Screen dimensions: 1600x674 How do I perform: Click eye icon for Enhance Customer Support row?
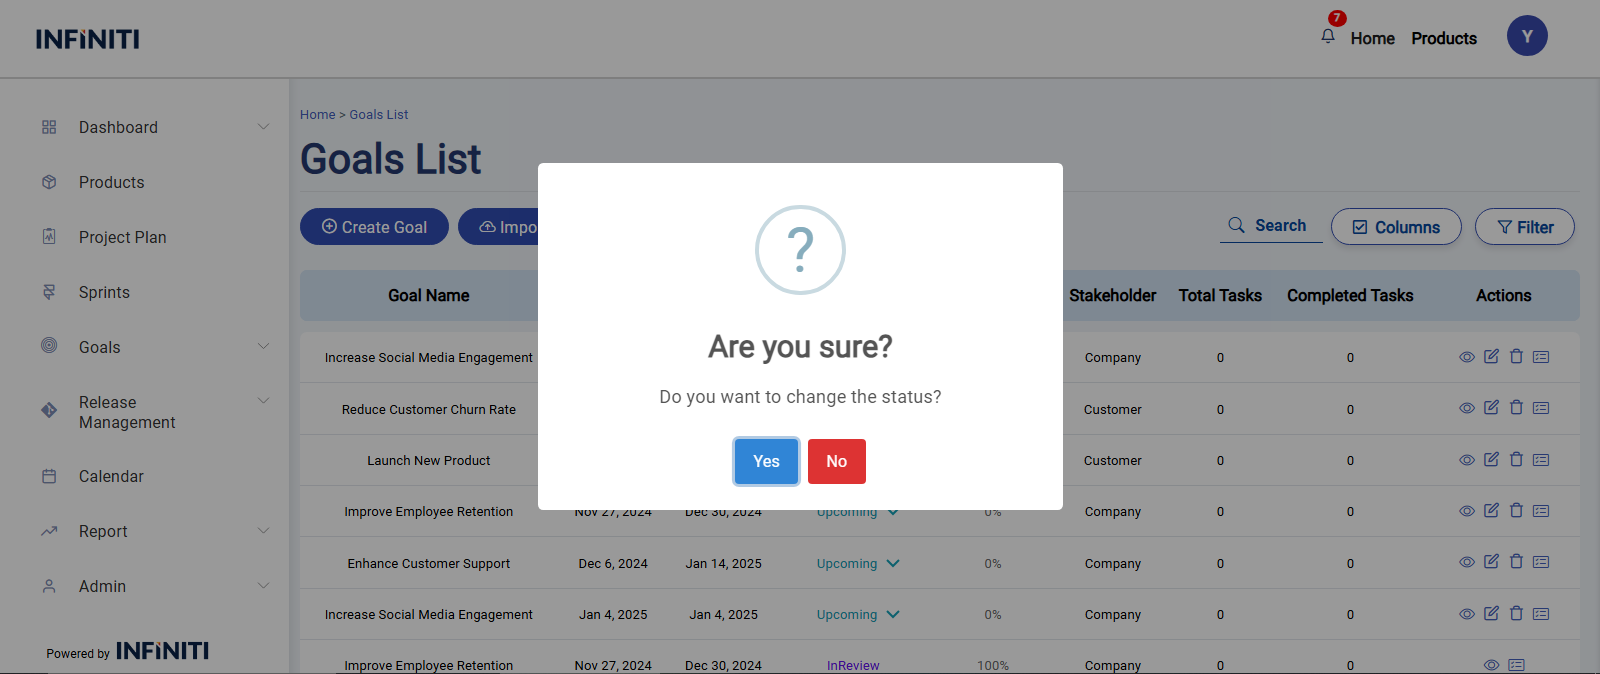tap(1466, 562)
